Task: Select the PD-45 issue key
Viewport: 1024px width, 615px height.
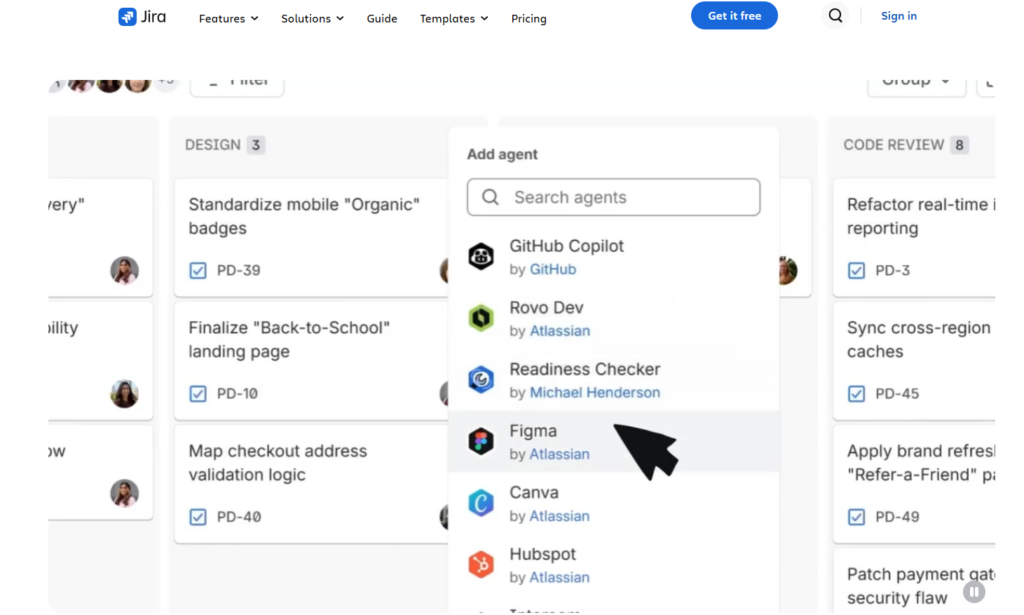Action: pyautogui.click(x=897, y=394)
